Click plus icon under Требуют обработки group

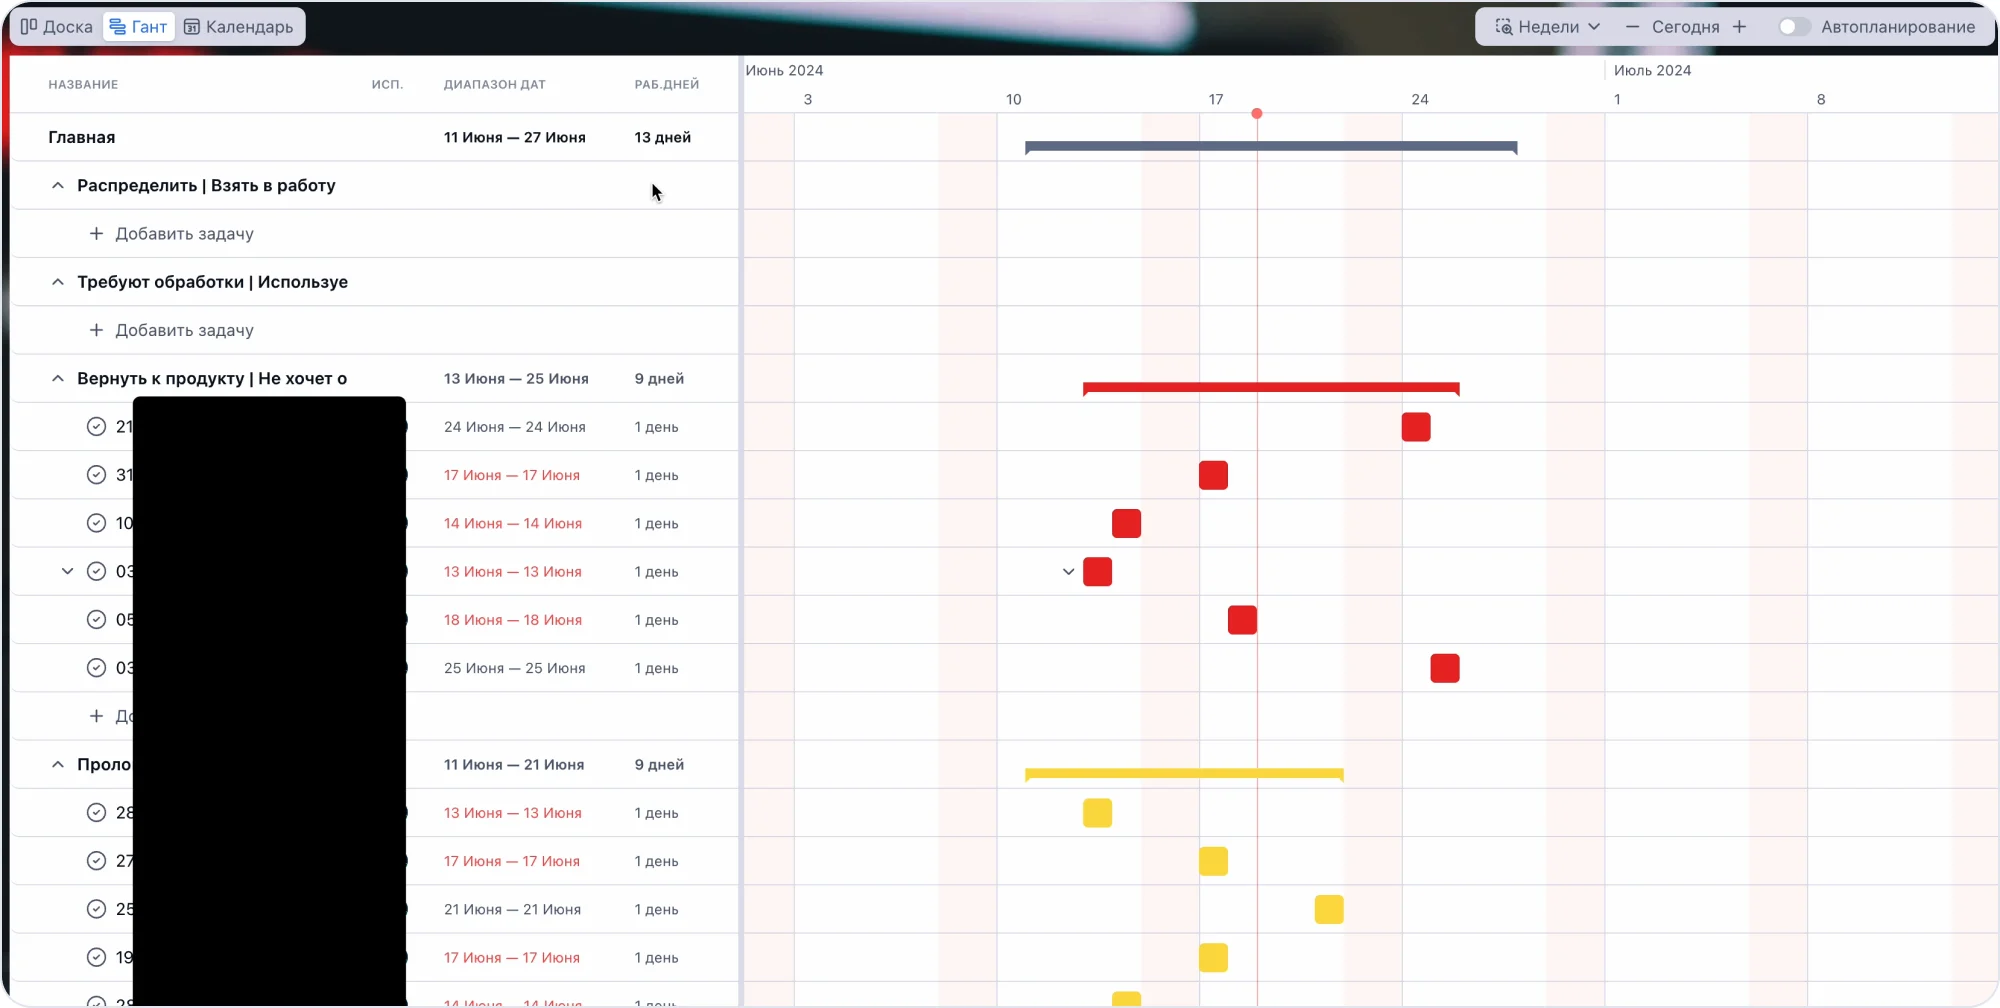click(96, 330)
